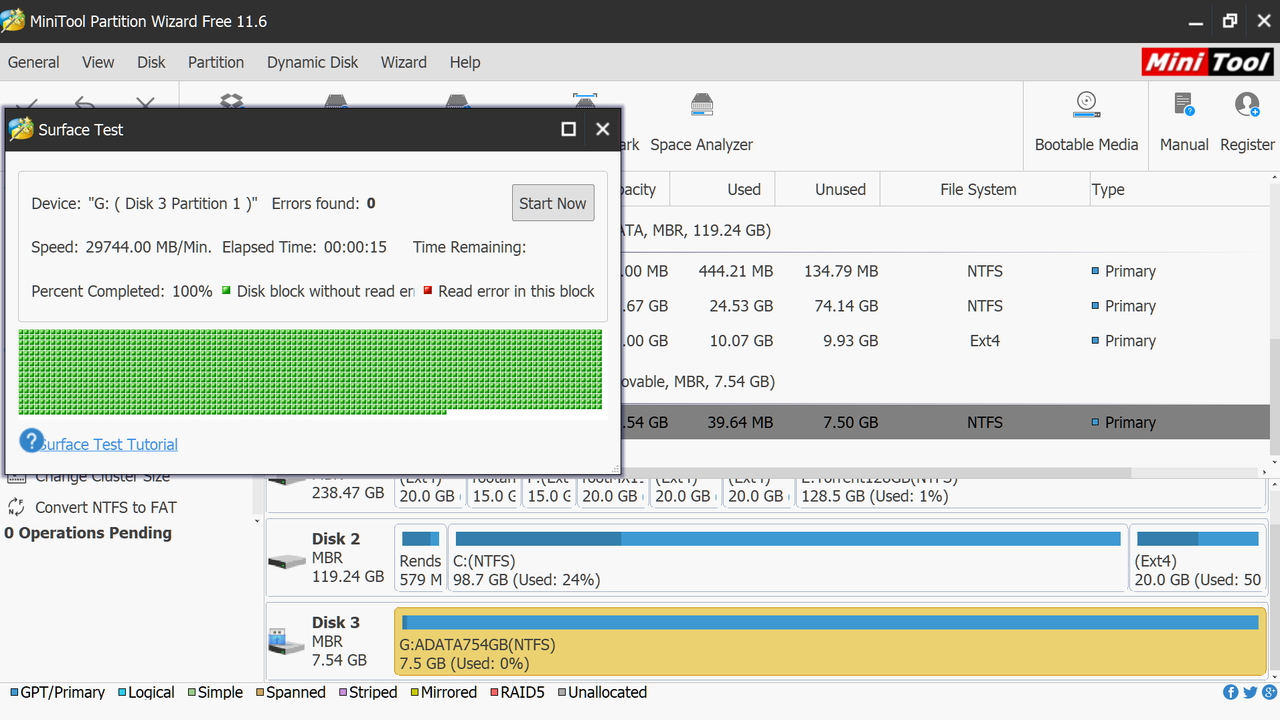Screen dimensions: 1280x720
Task: Open the Manual
Action: point(1184,122)
